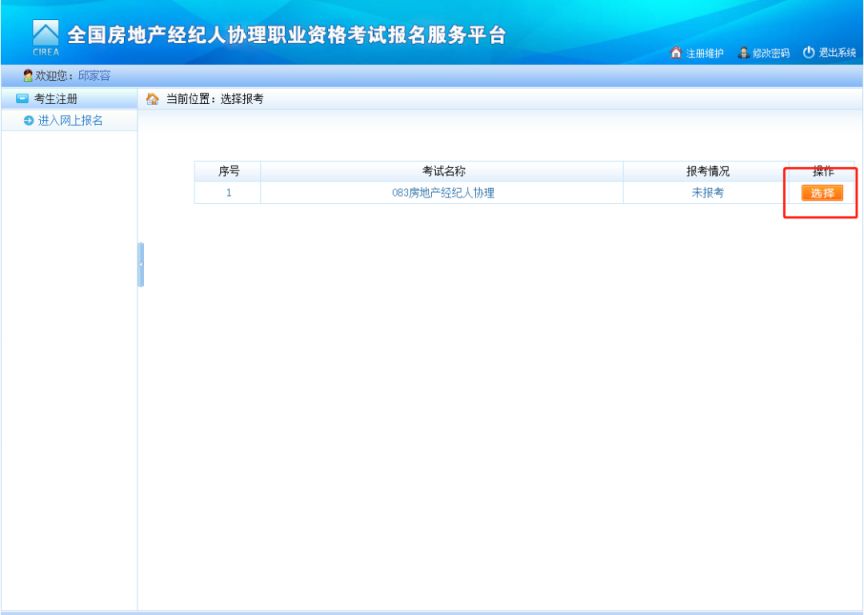Open the 注册维护 link
The width and height of the screenshot is (864, 615).
click(704, 53)
